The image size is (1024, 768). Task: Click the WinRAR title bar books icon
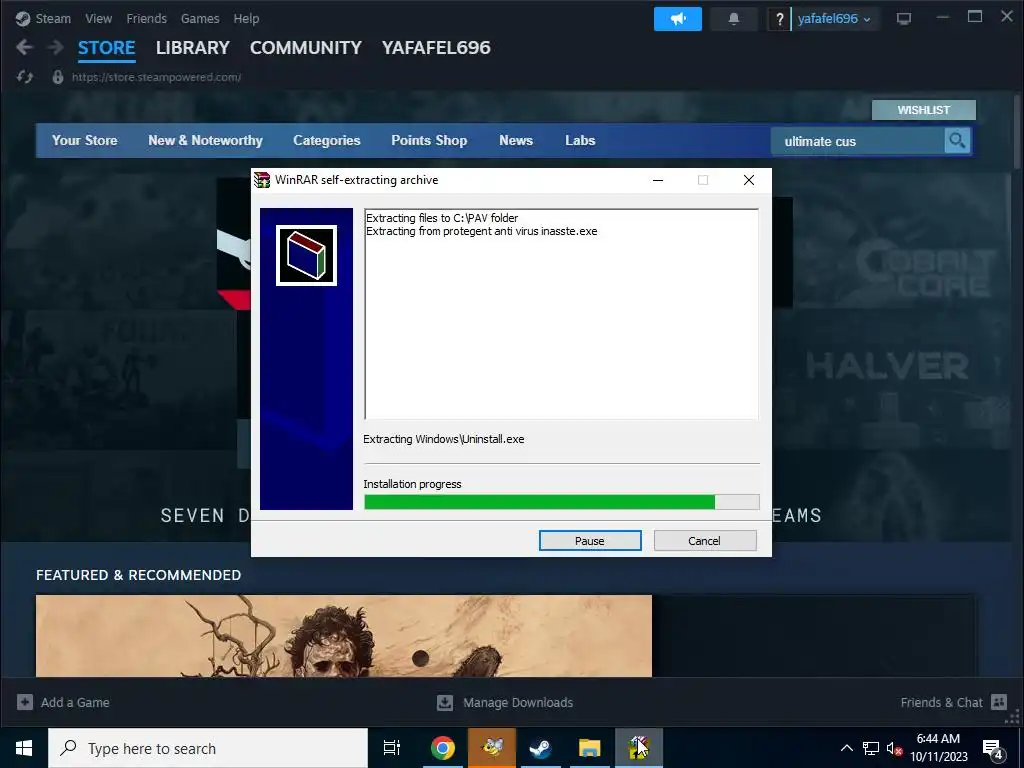(262, 180)
